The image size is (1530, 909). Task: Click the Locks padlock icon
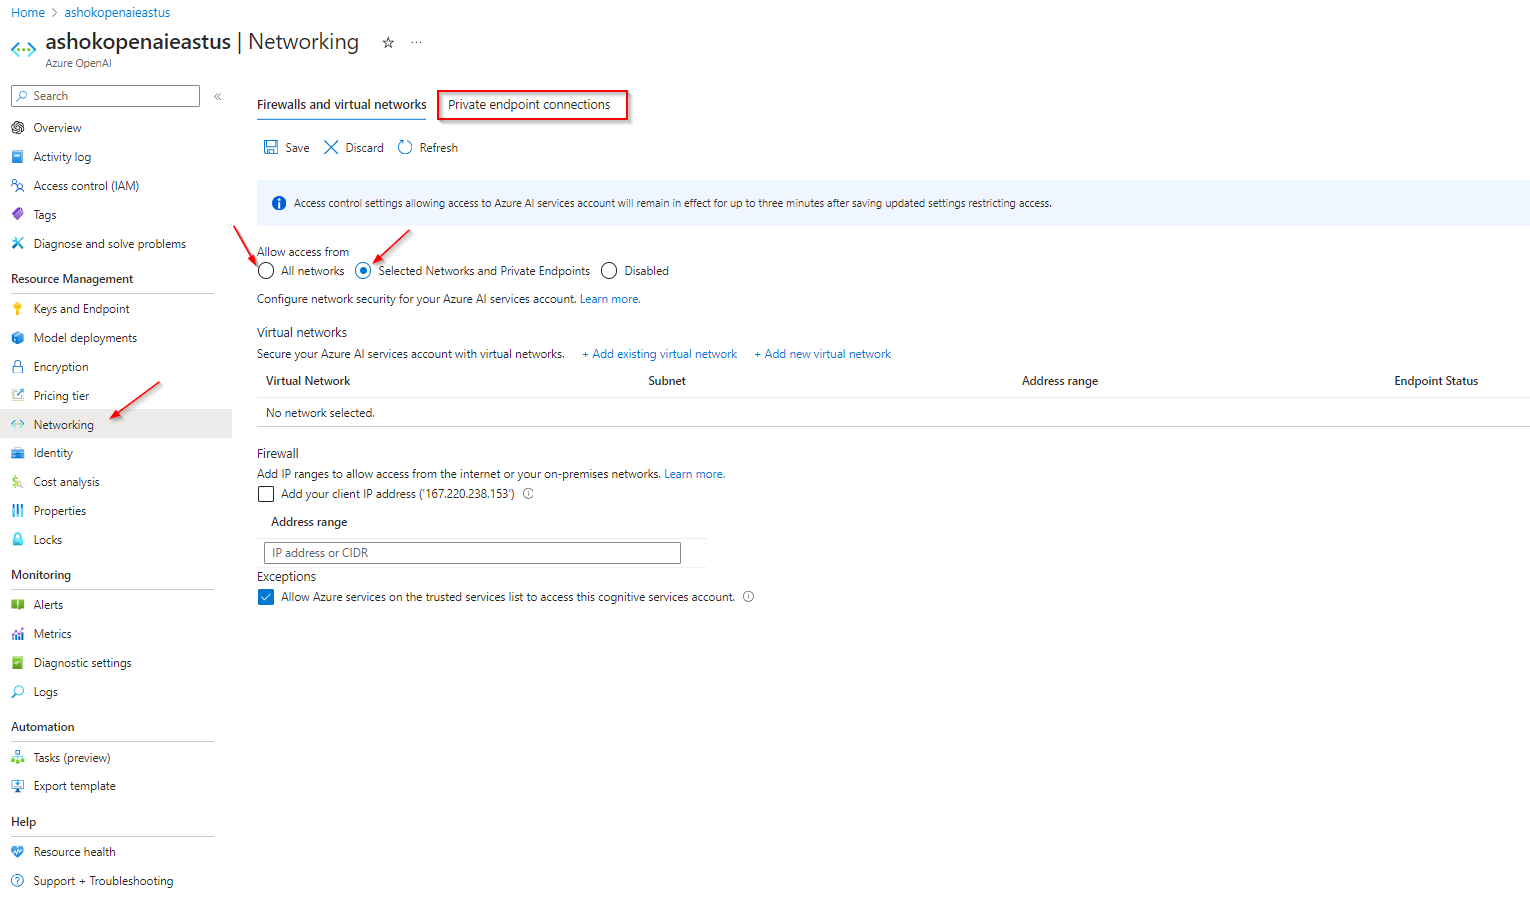[x=17, y=540]
